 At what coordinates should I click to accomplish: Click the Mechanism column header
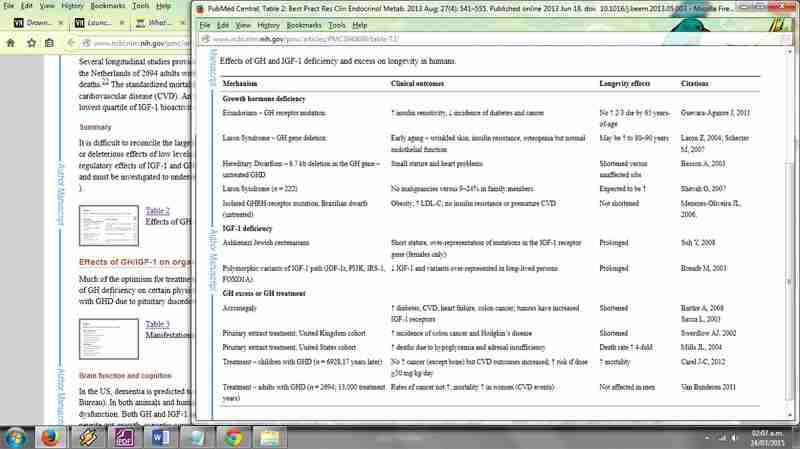click(239, 83)
